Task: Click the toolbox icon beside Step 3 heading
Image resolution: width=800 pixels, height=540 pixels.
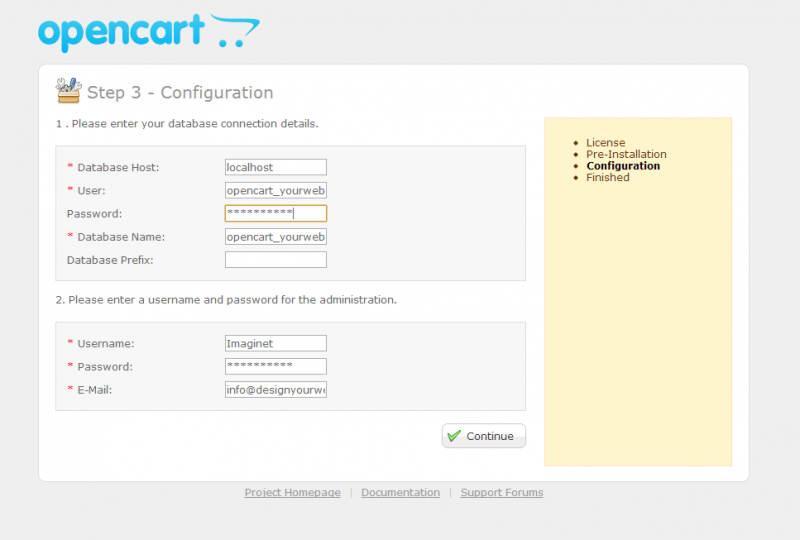Action: click(68, 90)
